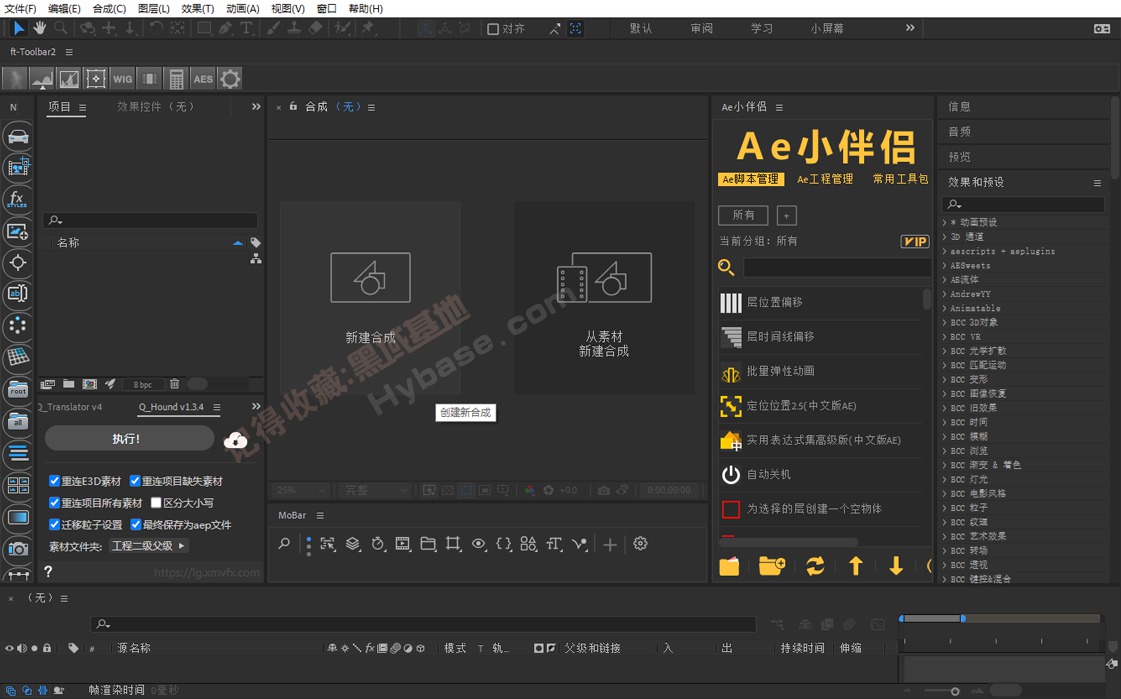Switch to Q_Translator v4 tab

pyautogui.click(x=71, y=407)
